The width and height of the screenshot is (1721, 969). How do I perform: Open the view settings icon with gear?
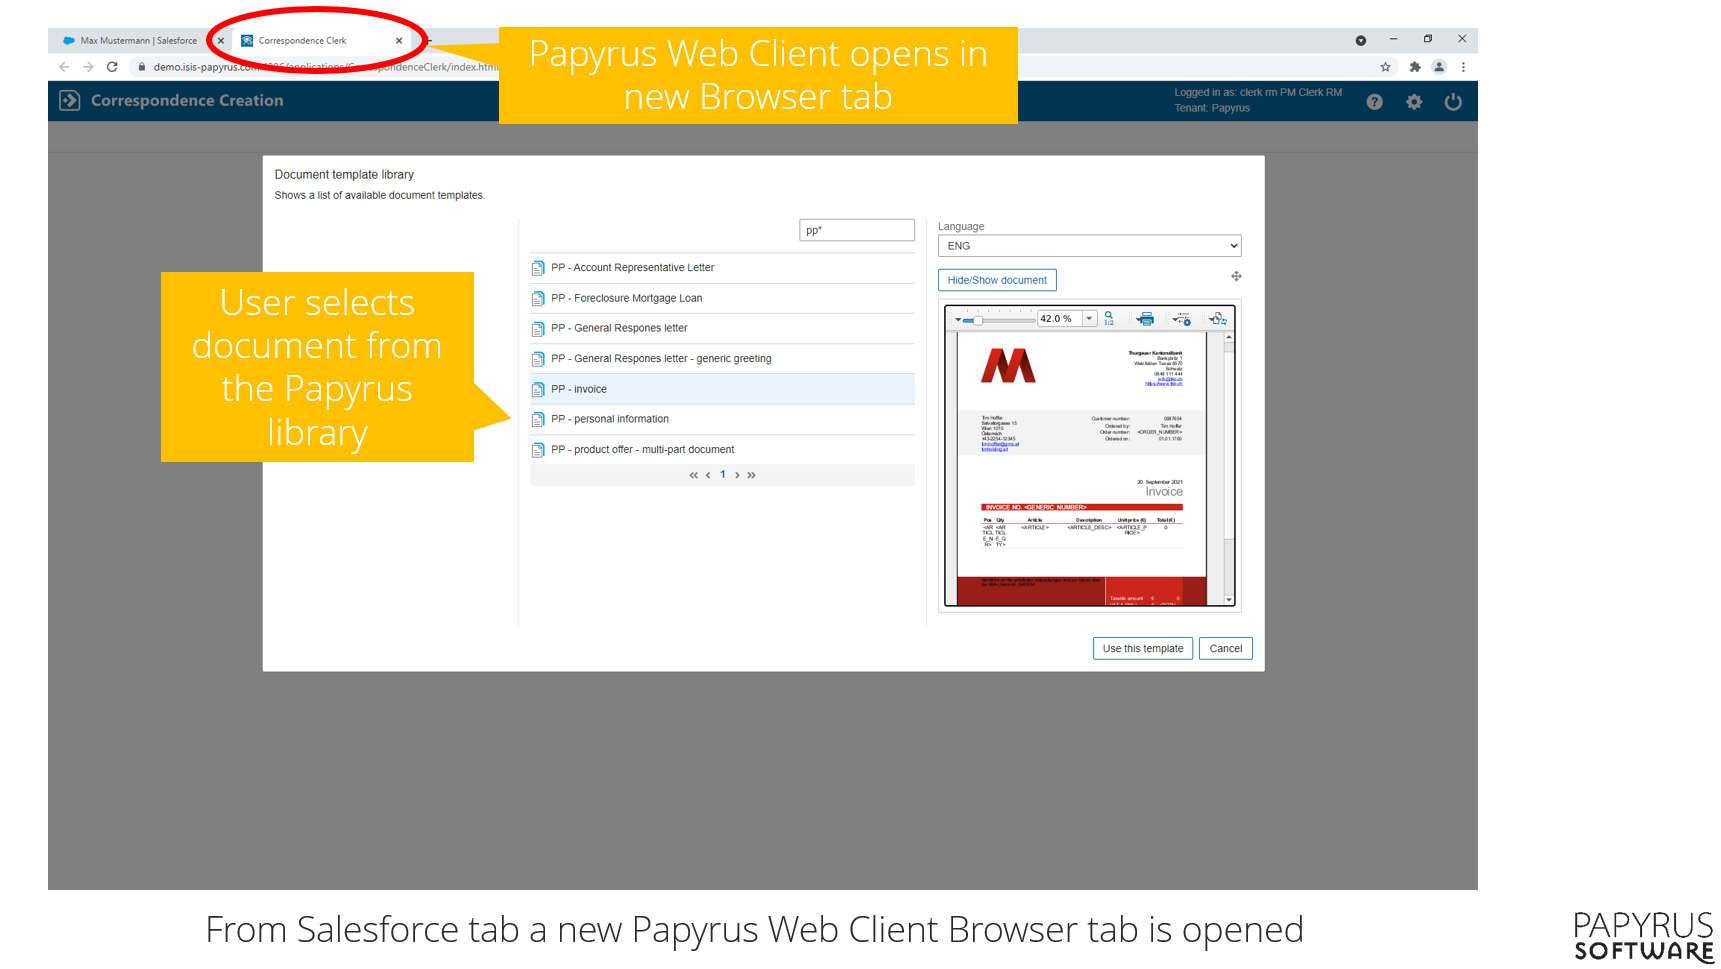(x=1182, y=319)
